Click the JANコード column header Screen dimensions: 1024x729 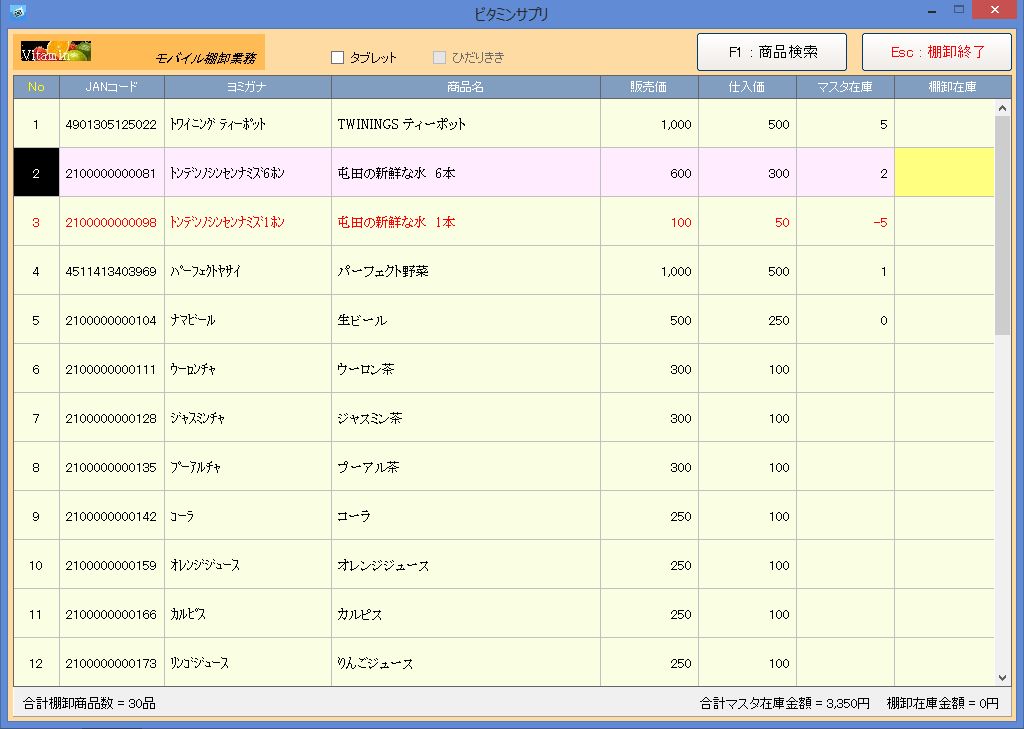(x=112, y=87)
